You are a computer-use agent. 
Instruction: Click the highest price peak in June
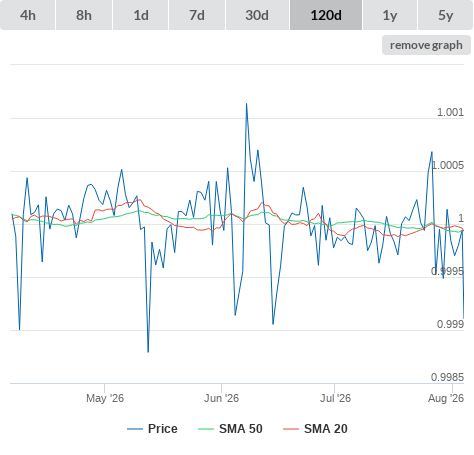click(246, 104)
